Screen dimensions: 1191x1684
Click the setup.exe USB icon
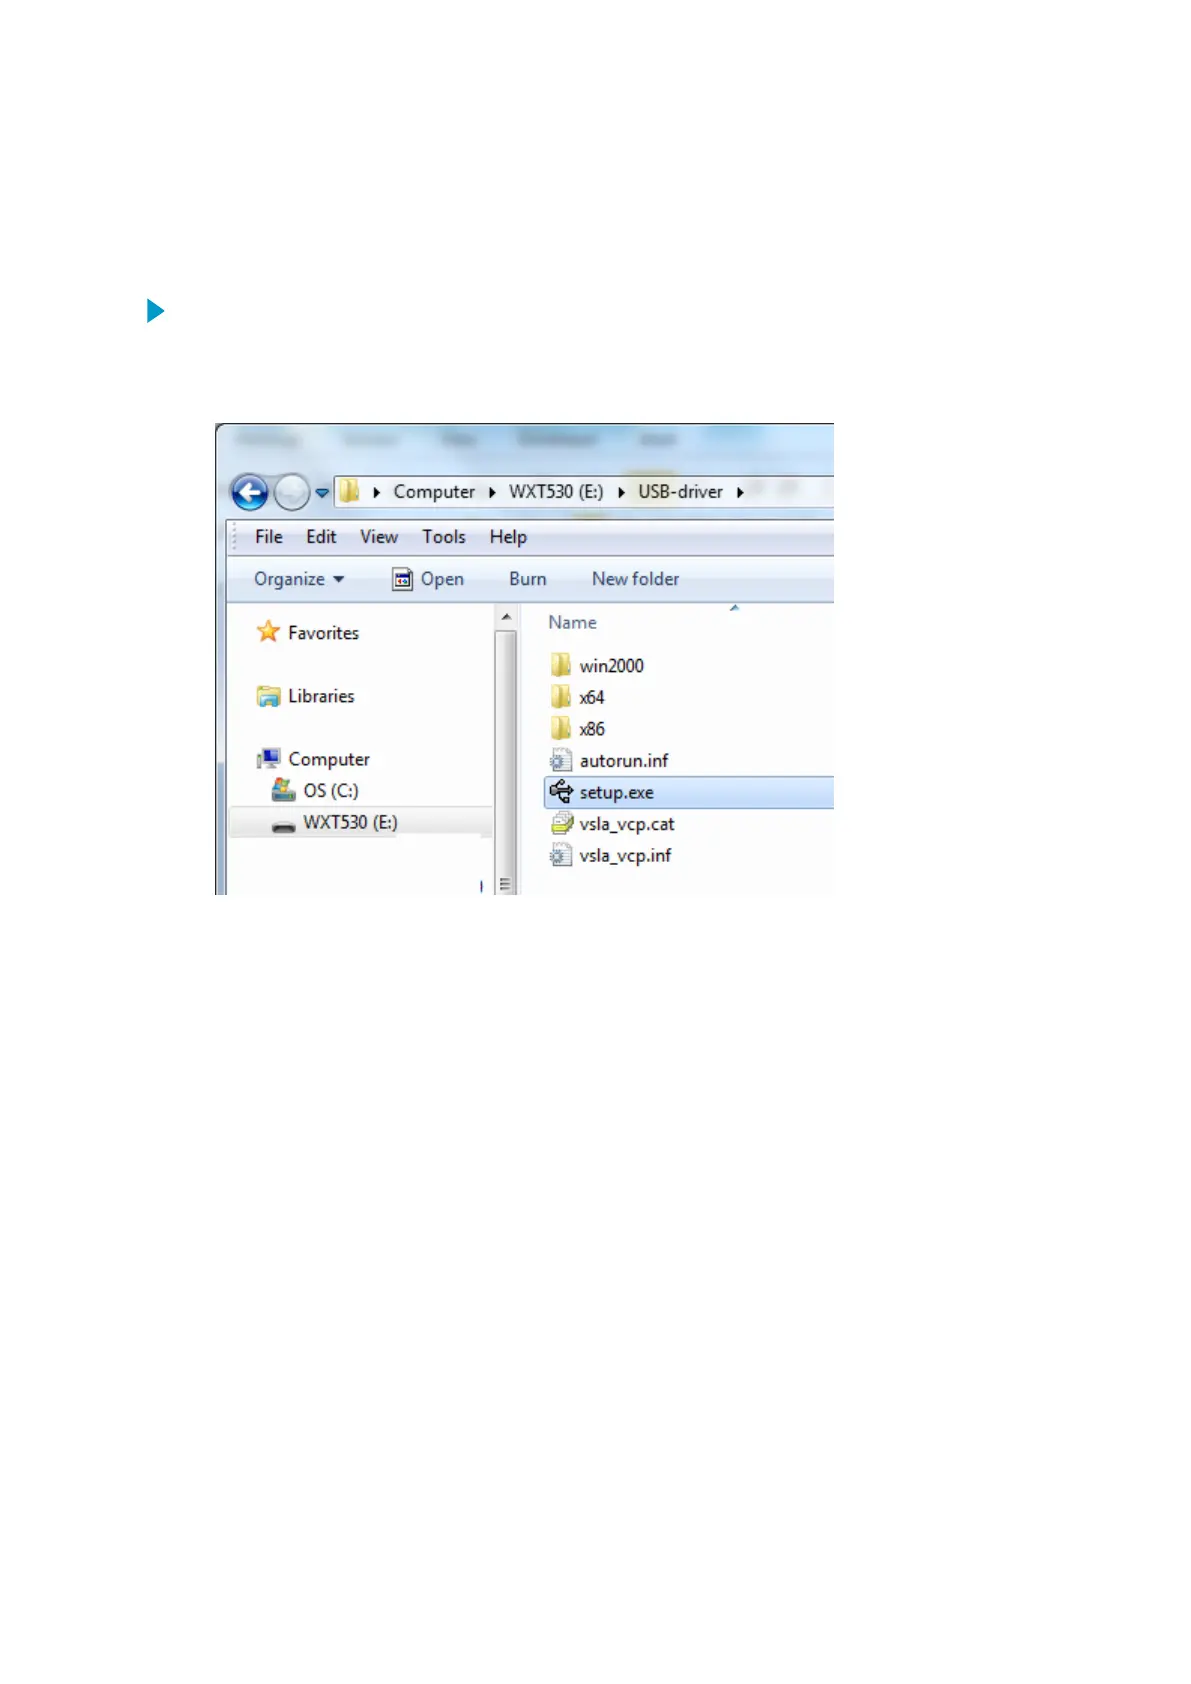[561, 792]
